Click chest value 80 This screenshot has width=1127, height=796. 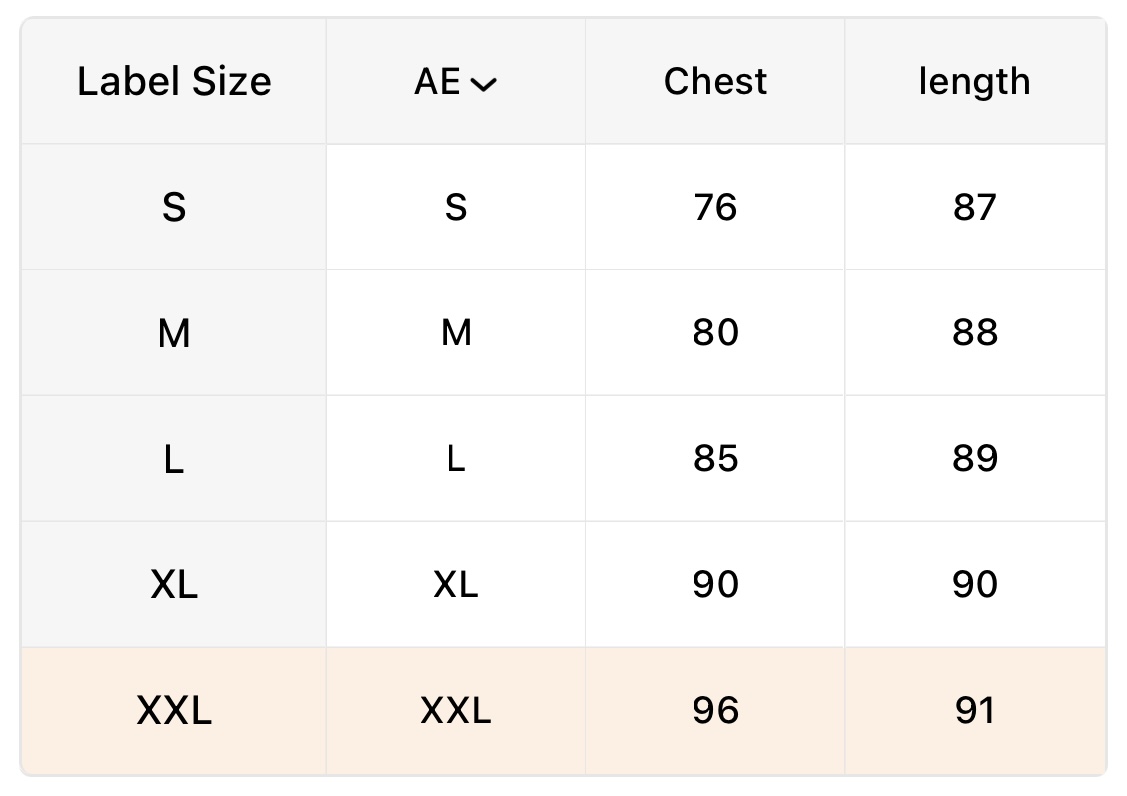(x=715, y=333)
